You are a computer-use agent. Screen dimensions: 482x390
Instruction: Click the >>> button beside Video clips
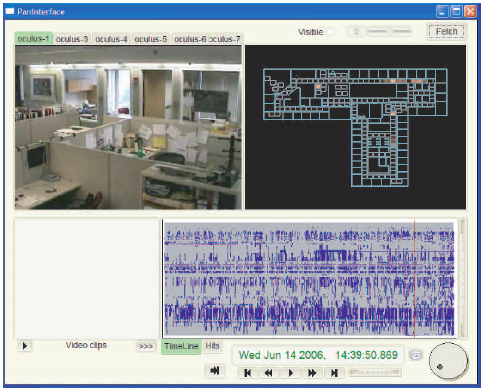(x=146, y=346)
